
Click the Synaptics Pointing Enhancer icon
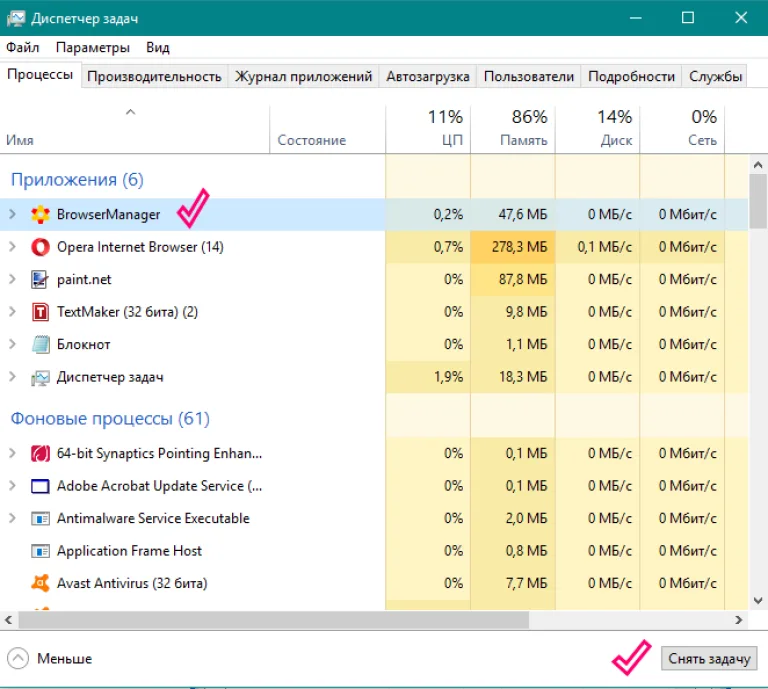(x=40, y=453)
